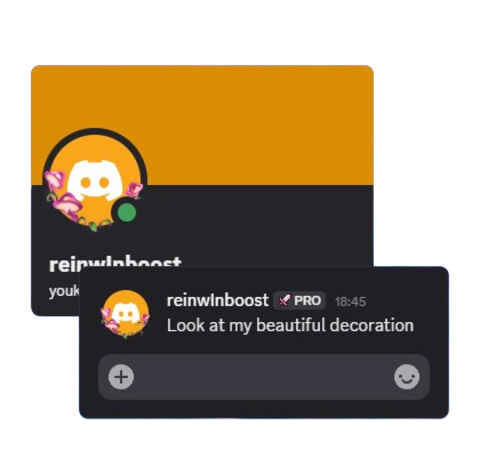Click the reinwlnboost display name on profile card
The image size is (480, 450).
(115, 262)
